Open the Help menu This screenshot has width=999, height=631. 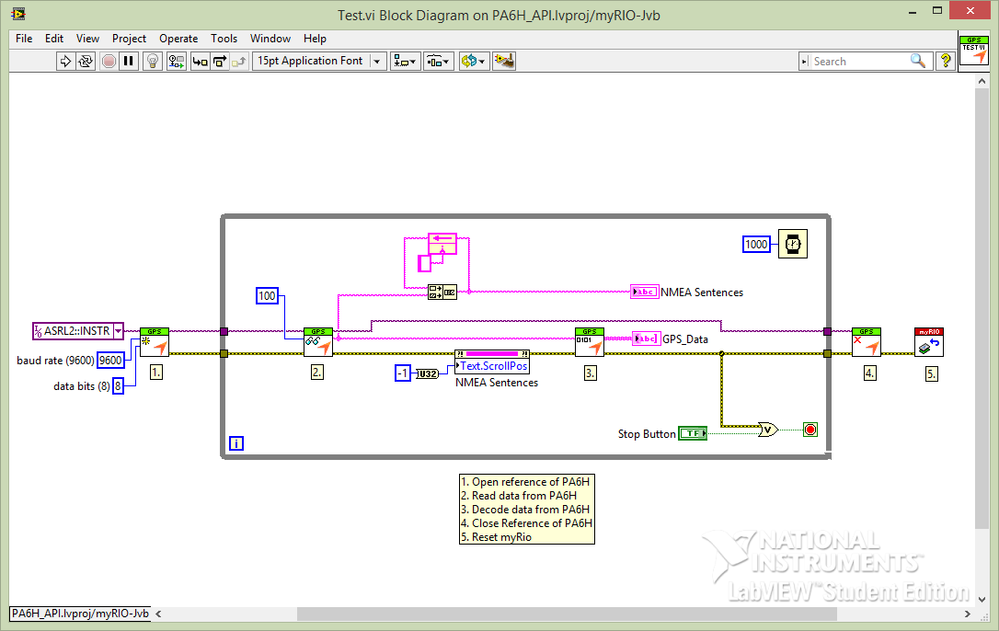[x=315, y=39]
